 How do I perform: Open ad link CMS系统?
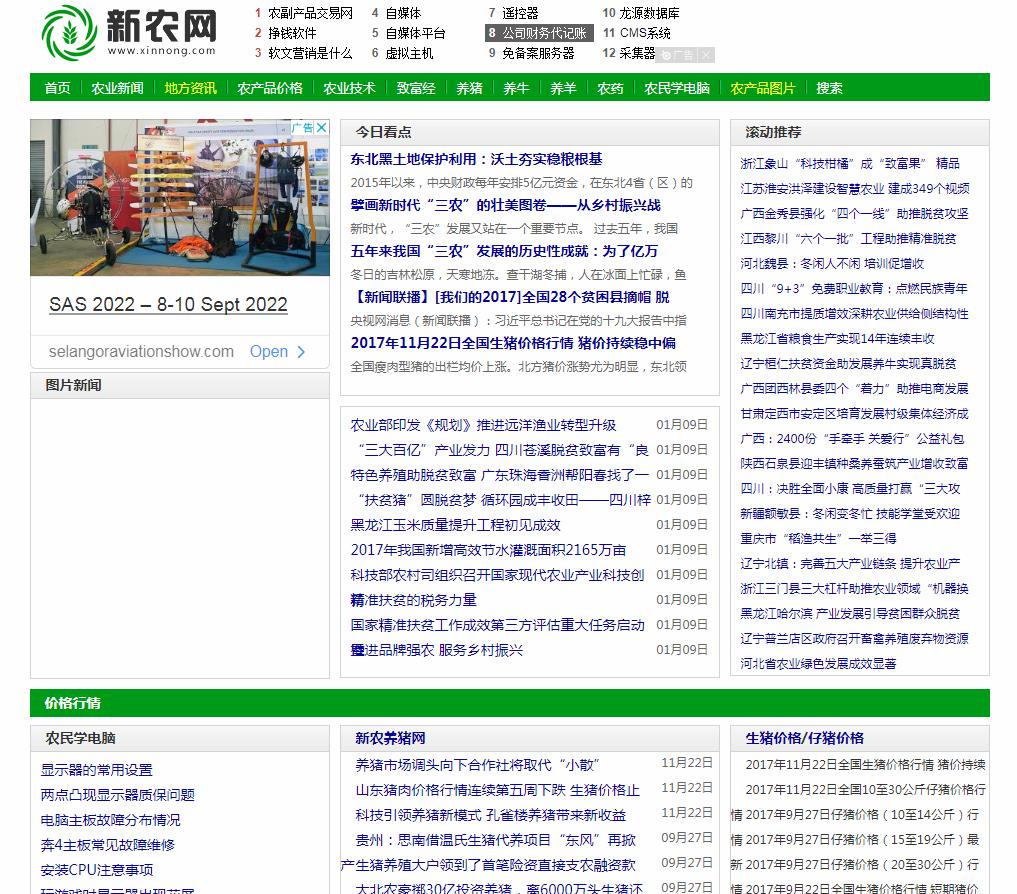(645, 33)
